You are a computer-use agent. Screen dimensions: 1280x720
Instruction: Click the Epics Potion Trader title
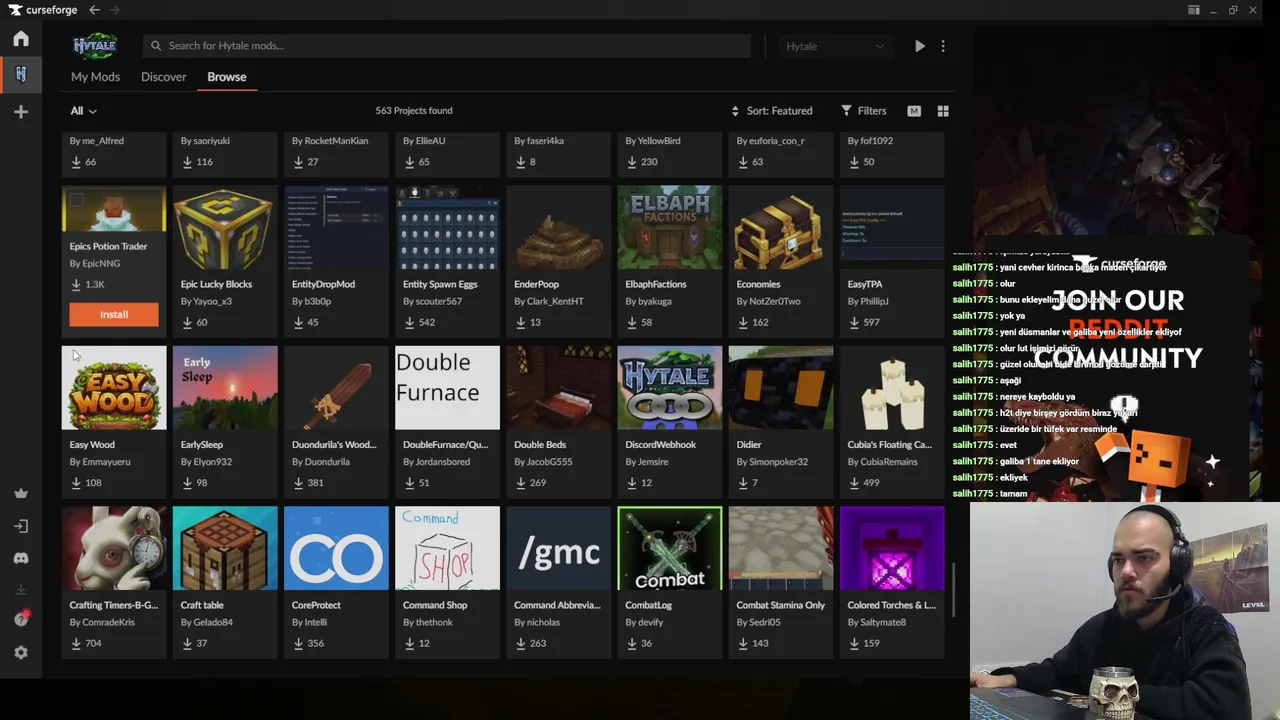pyautogui.click(x=108, y=246)
